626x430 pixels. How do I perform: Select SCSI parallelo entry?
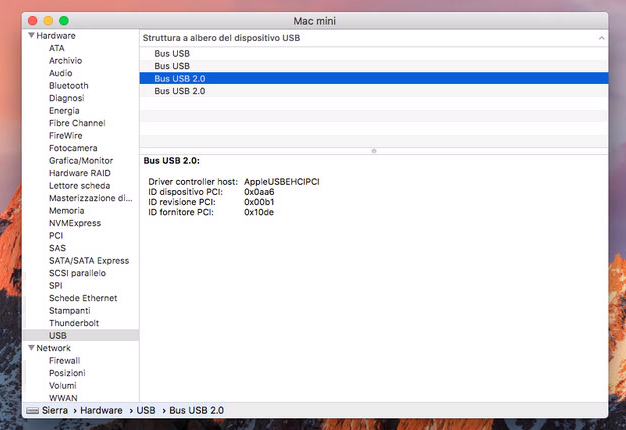pyautogui.click(x=77, y=273)
